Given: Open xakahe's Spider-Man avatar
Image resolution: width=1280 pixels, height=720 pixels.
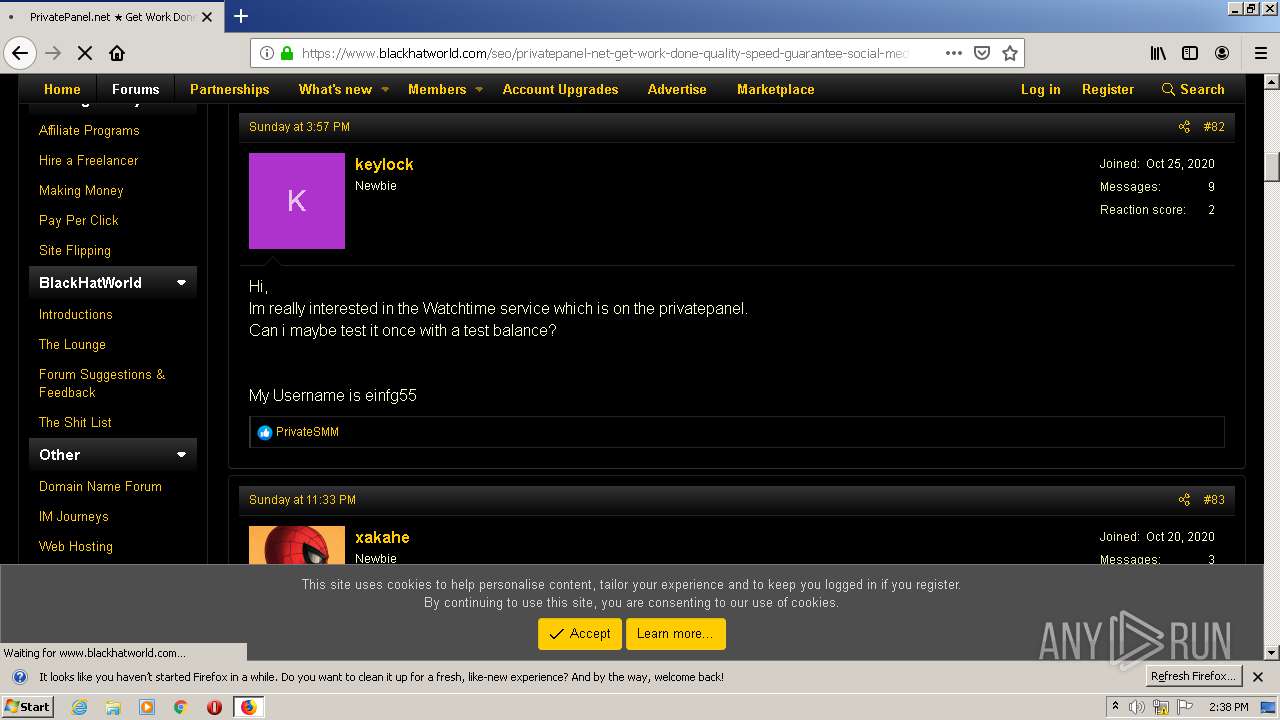Looking at the screenshot, I should tap(297, 545).
